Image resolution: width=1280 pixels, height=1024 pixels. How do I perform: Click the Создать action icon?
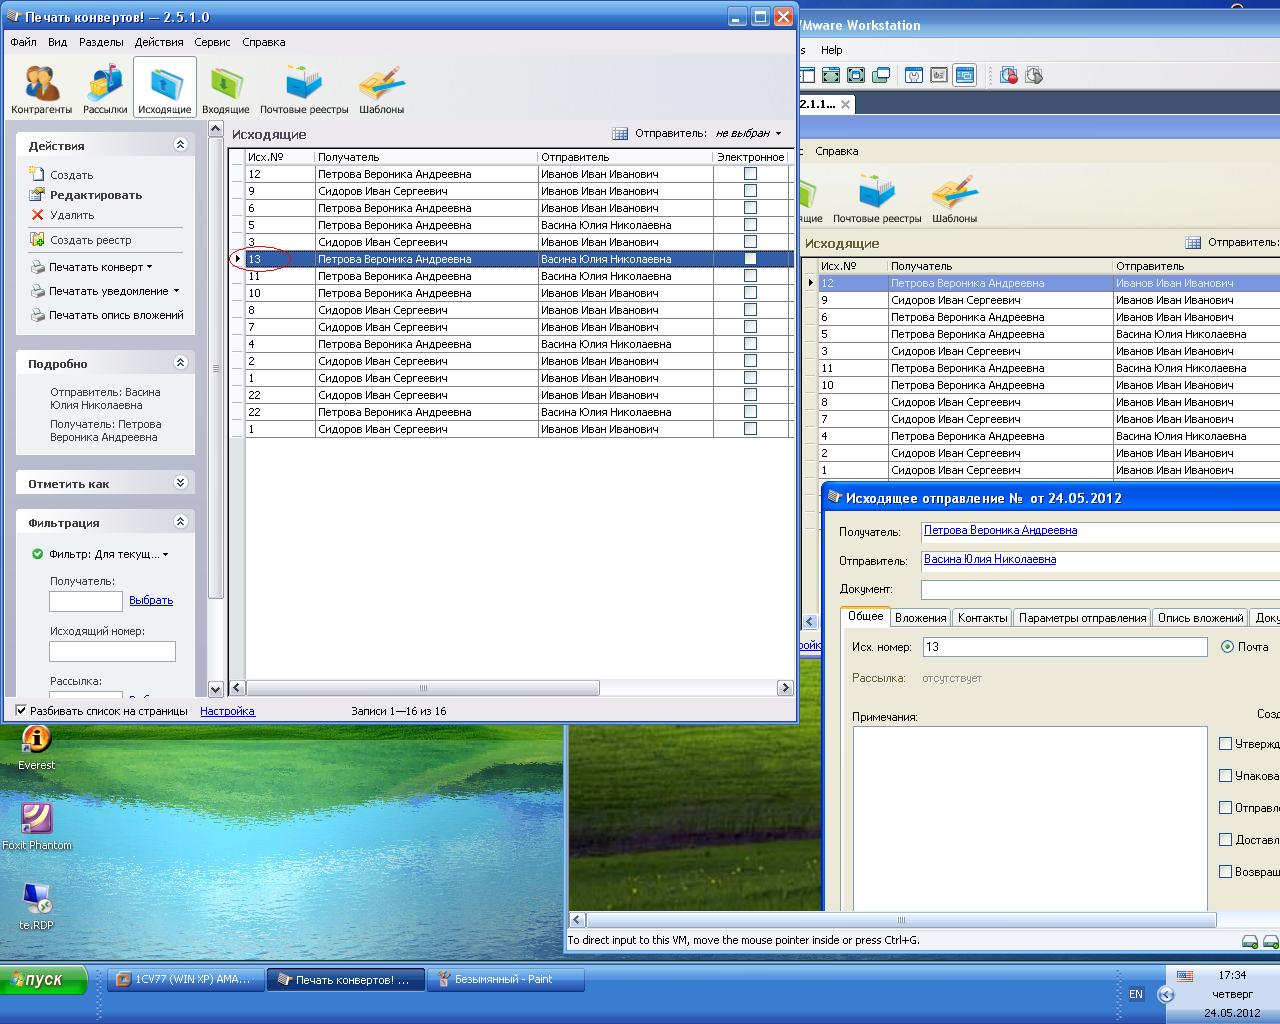(x=37, y=174)
